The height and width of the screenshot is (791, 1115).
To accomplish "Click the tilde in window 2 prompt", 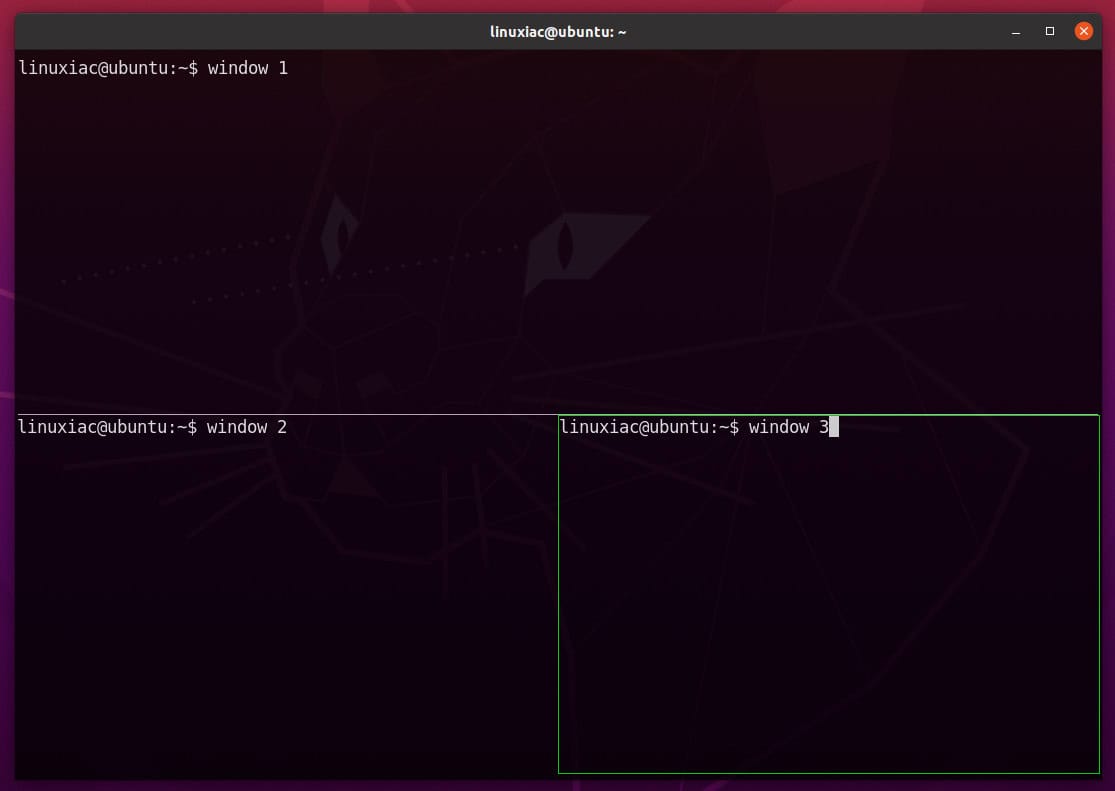I will click(x=182, y=427).
